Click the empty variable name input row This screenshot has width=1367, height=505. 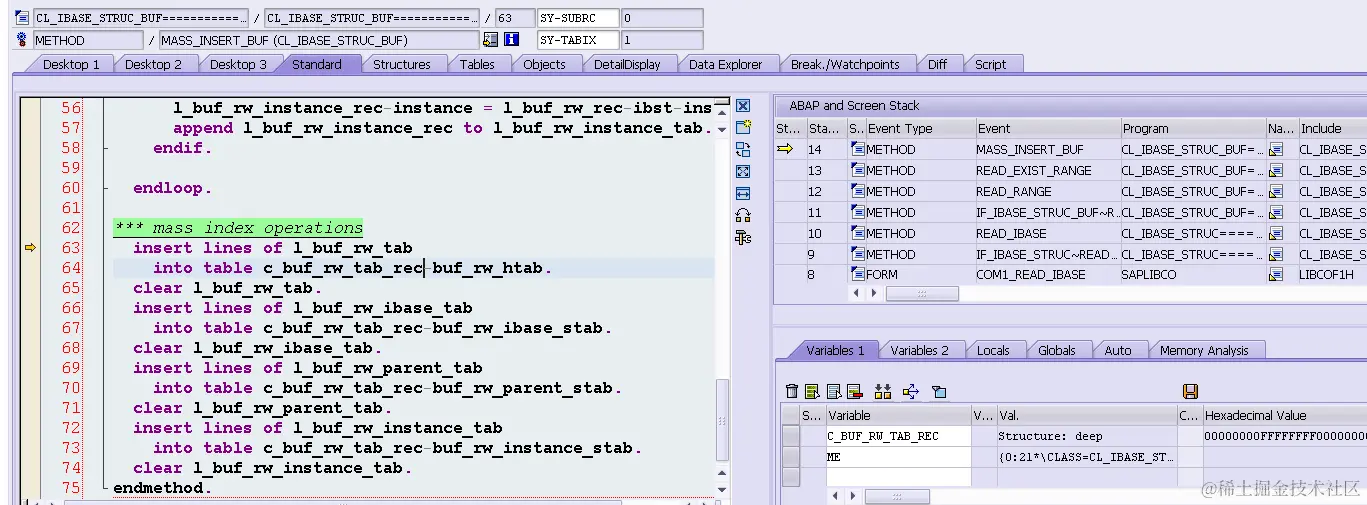tap(898, 476)
